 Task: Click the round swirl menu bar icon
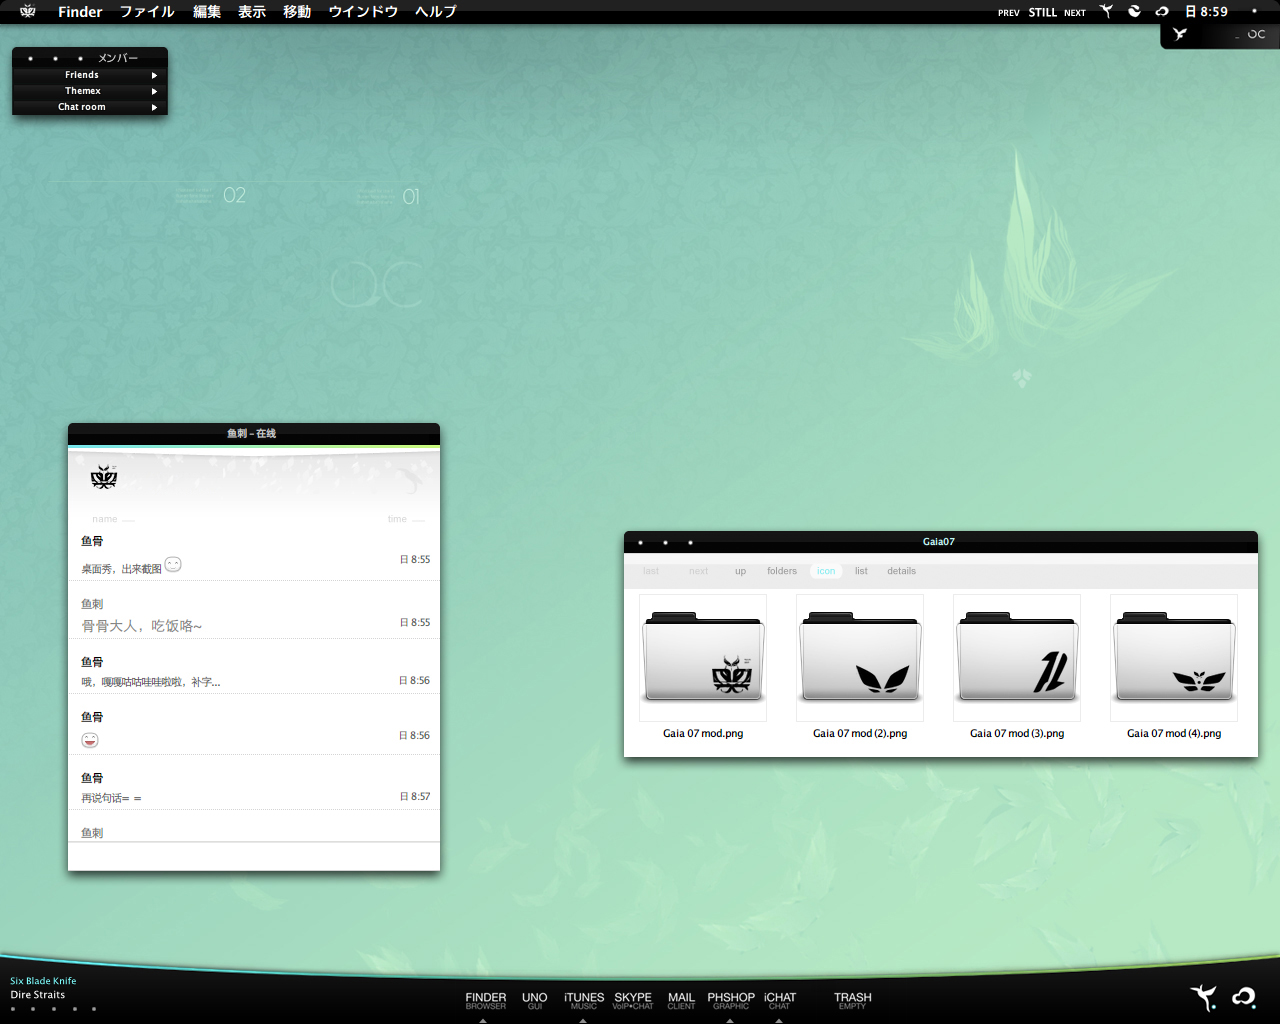click(1134, 11)
